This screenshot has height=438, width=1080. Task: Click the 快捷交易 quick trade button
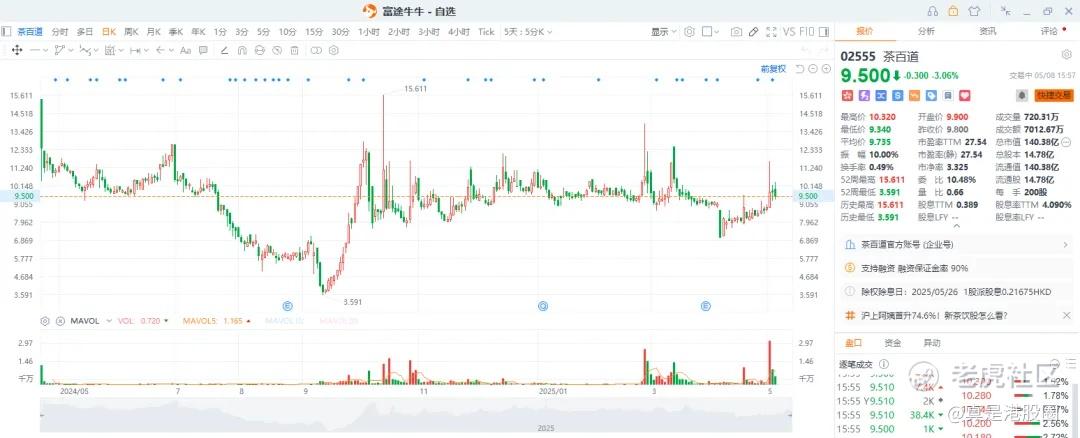[1055, 95]
